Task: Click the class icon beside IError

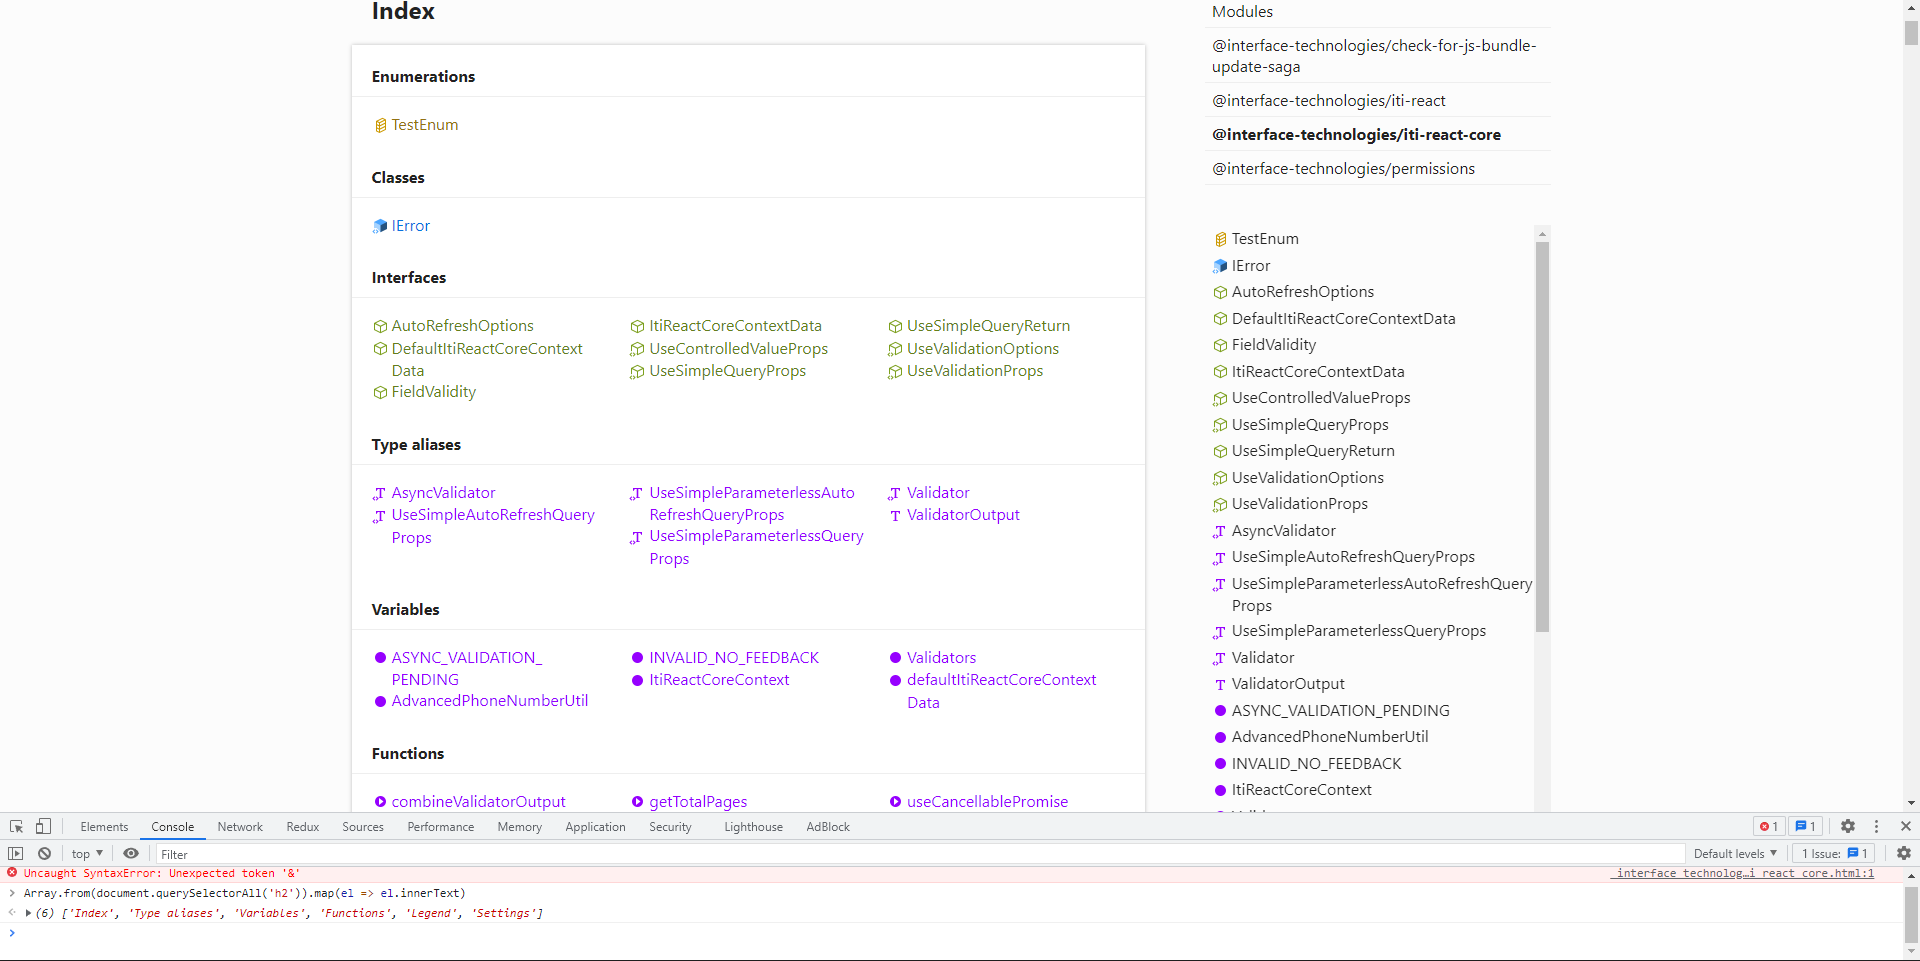Action: [x=378, y=225]
